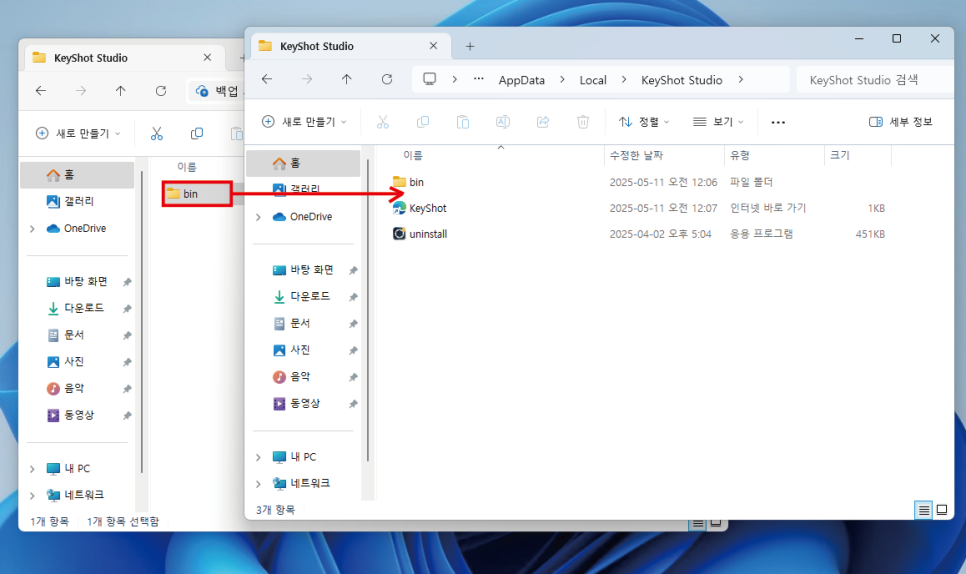Switch front window to large thumbnails view
The image size is (966, 574).
click(942, 510)
